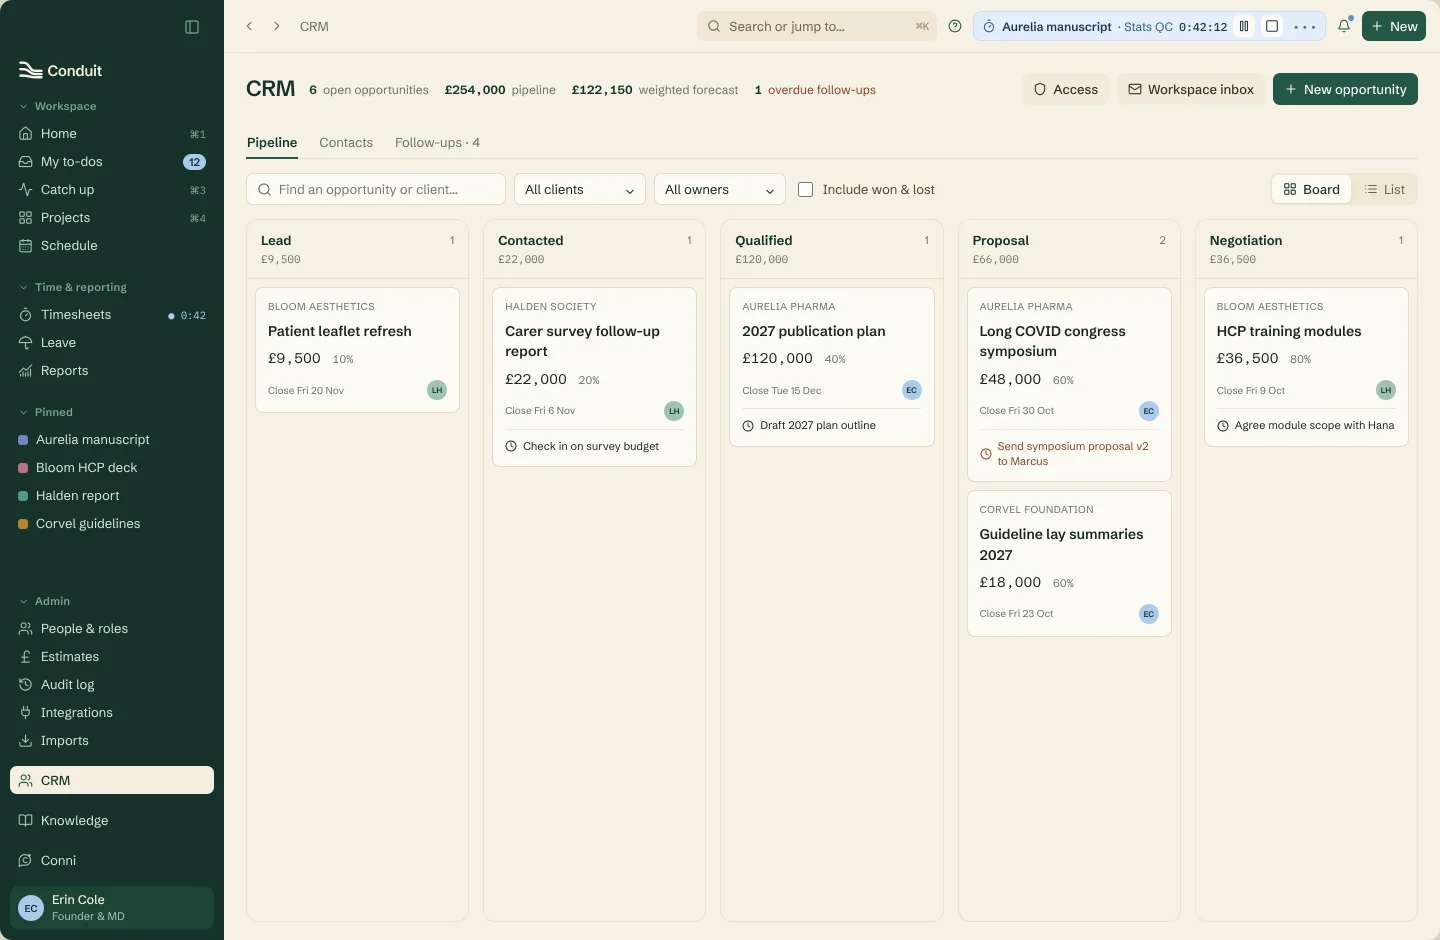Open the notifications bell
Image resolution: width=1440 pixels, height=940 pixels.
pos(1344,27)
